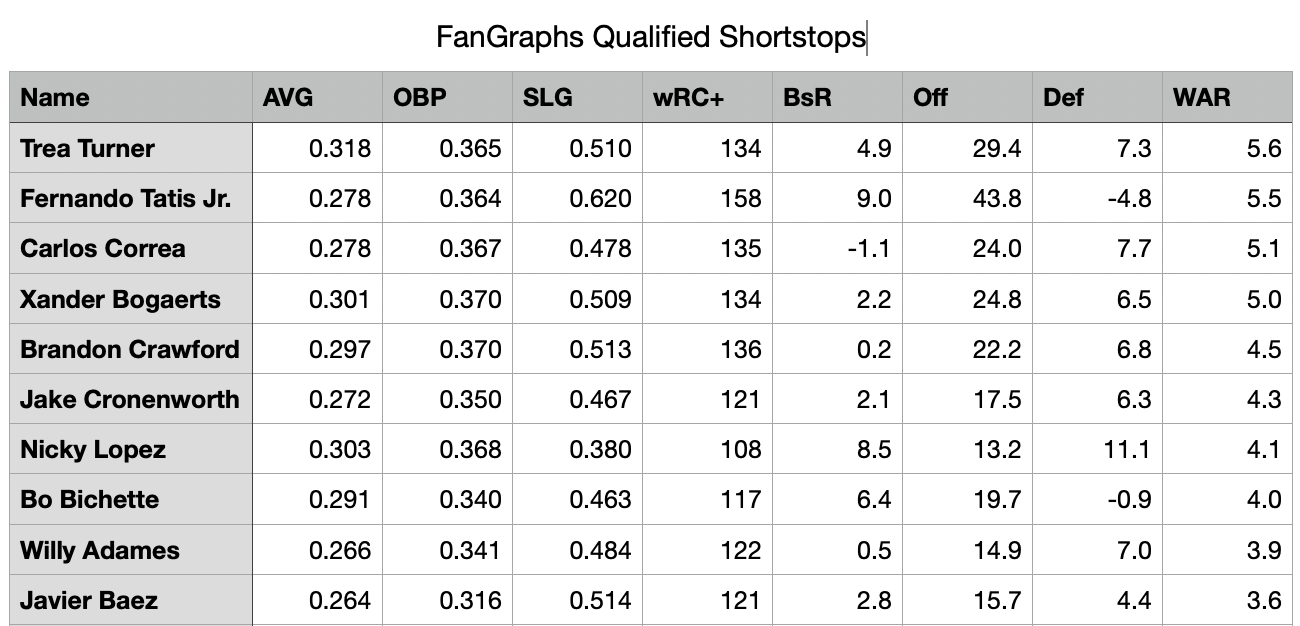Select the Off column header
This screenshot has width=1300, height=626.
point(966,97)
